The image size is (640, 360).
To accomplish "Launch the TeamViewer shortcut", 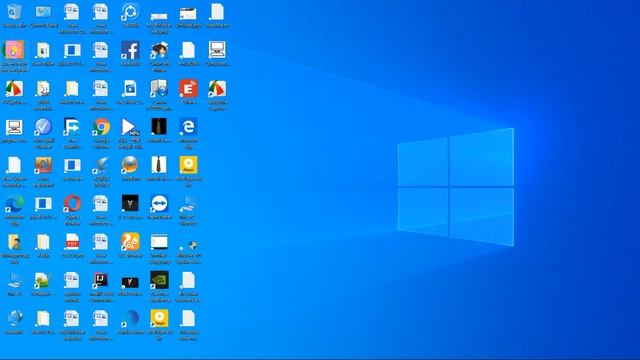I will pyautogui.click(x=159, y=204).
